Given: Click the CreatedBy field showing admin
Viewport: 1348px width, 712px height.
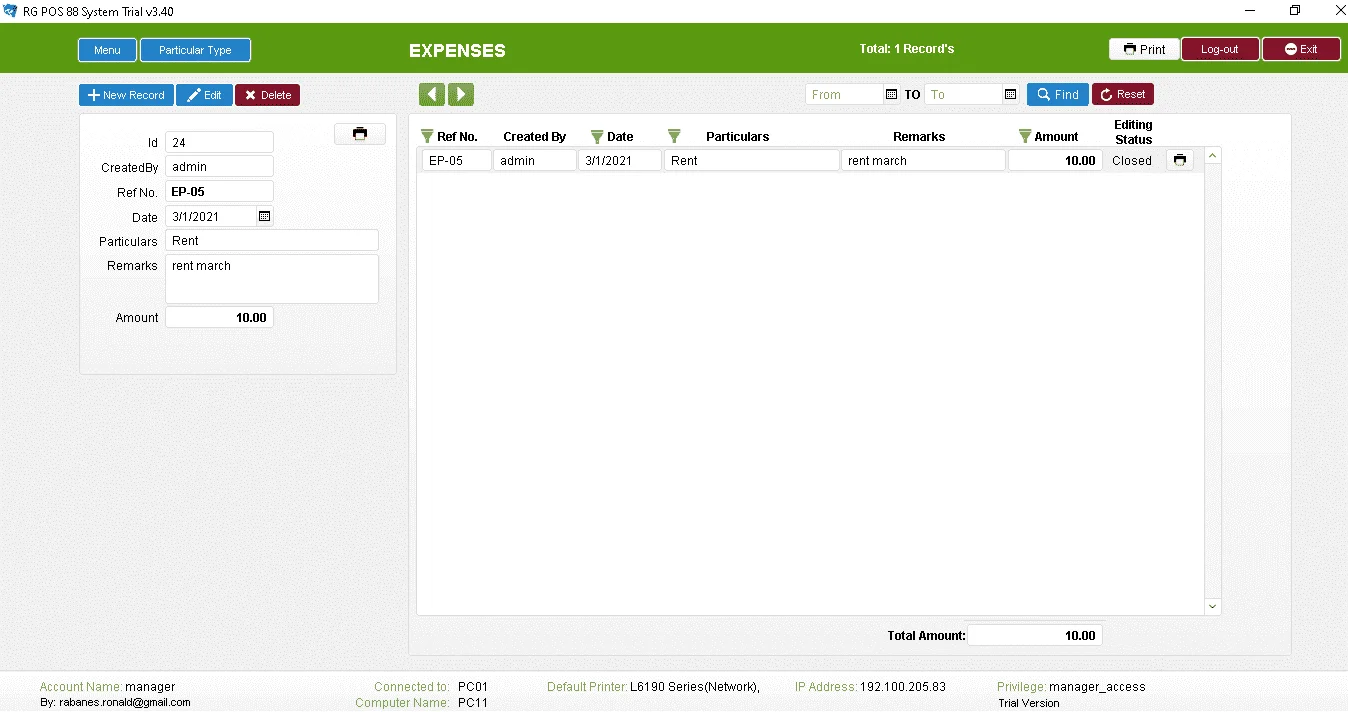Looking at the screenshot, I should [219, 167].
